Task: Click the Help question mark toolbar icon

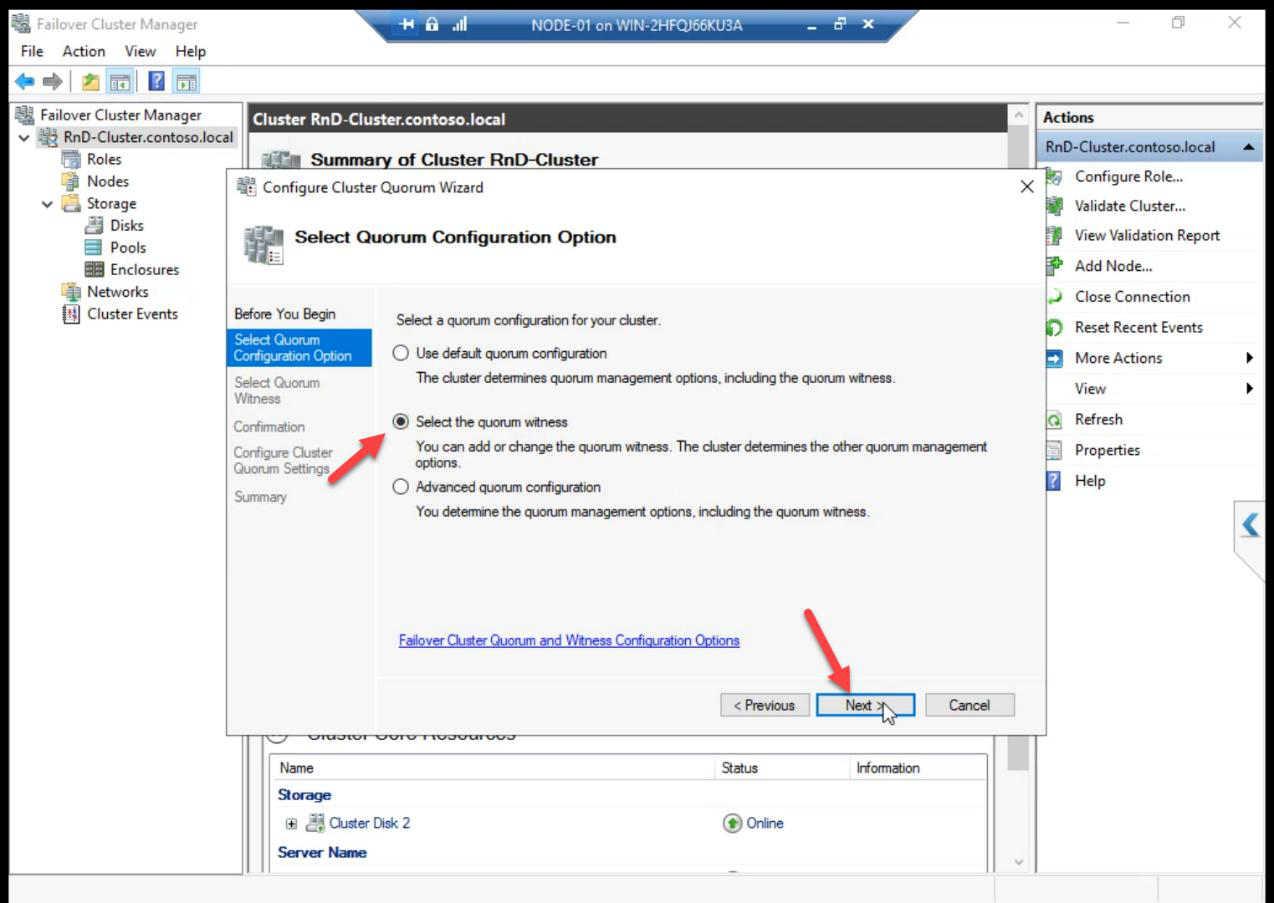Action: [x=156, y=82]
